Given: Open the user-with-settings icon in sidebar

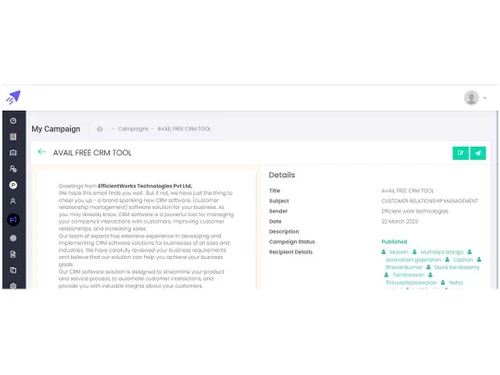Looking at the screenshot, I should coord(13,169).
